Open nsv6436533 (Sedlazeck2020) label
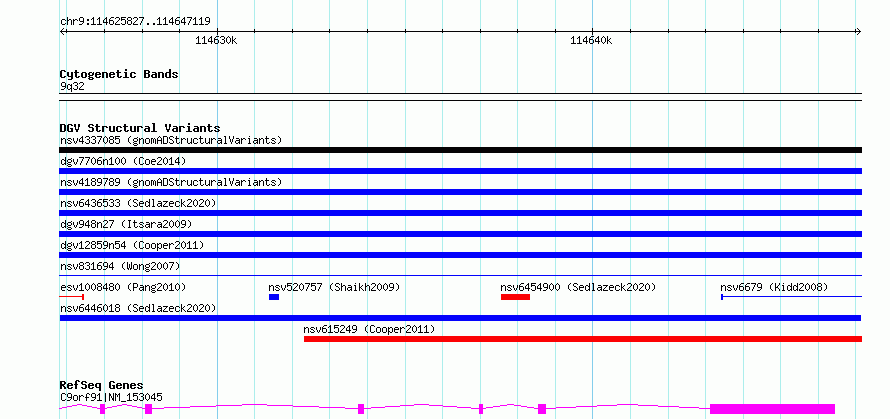The height and width of the screenshot is (419, 890). pos(138,203)
